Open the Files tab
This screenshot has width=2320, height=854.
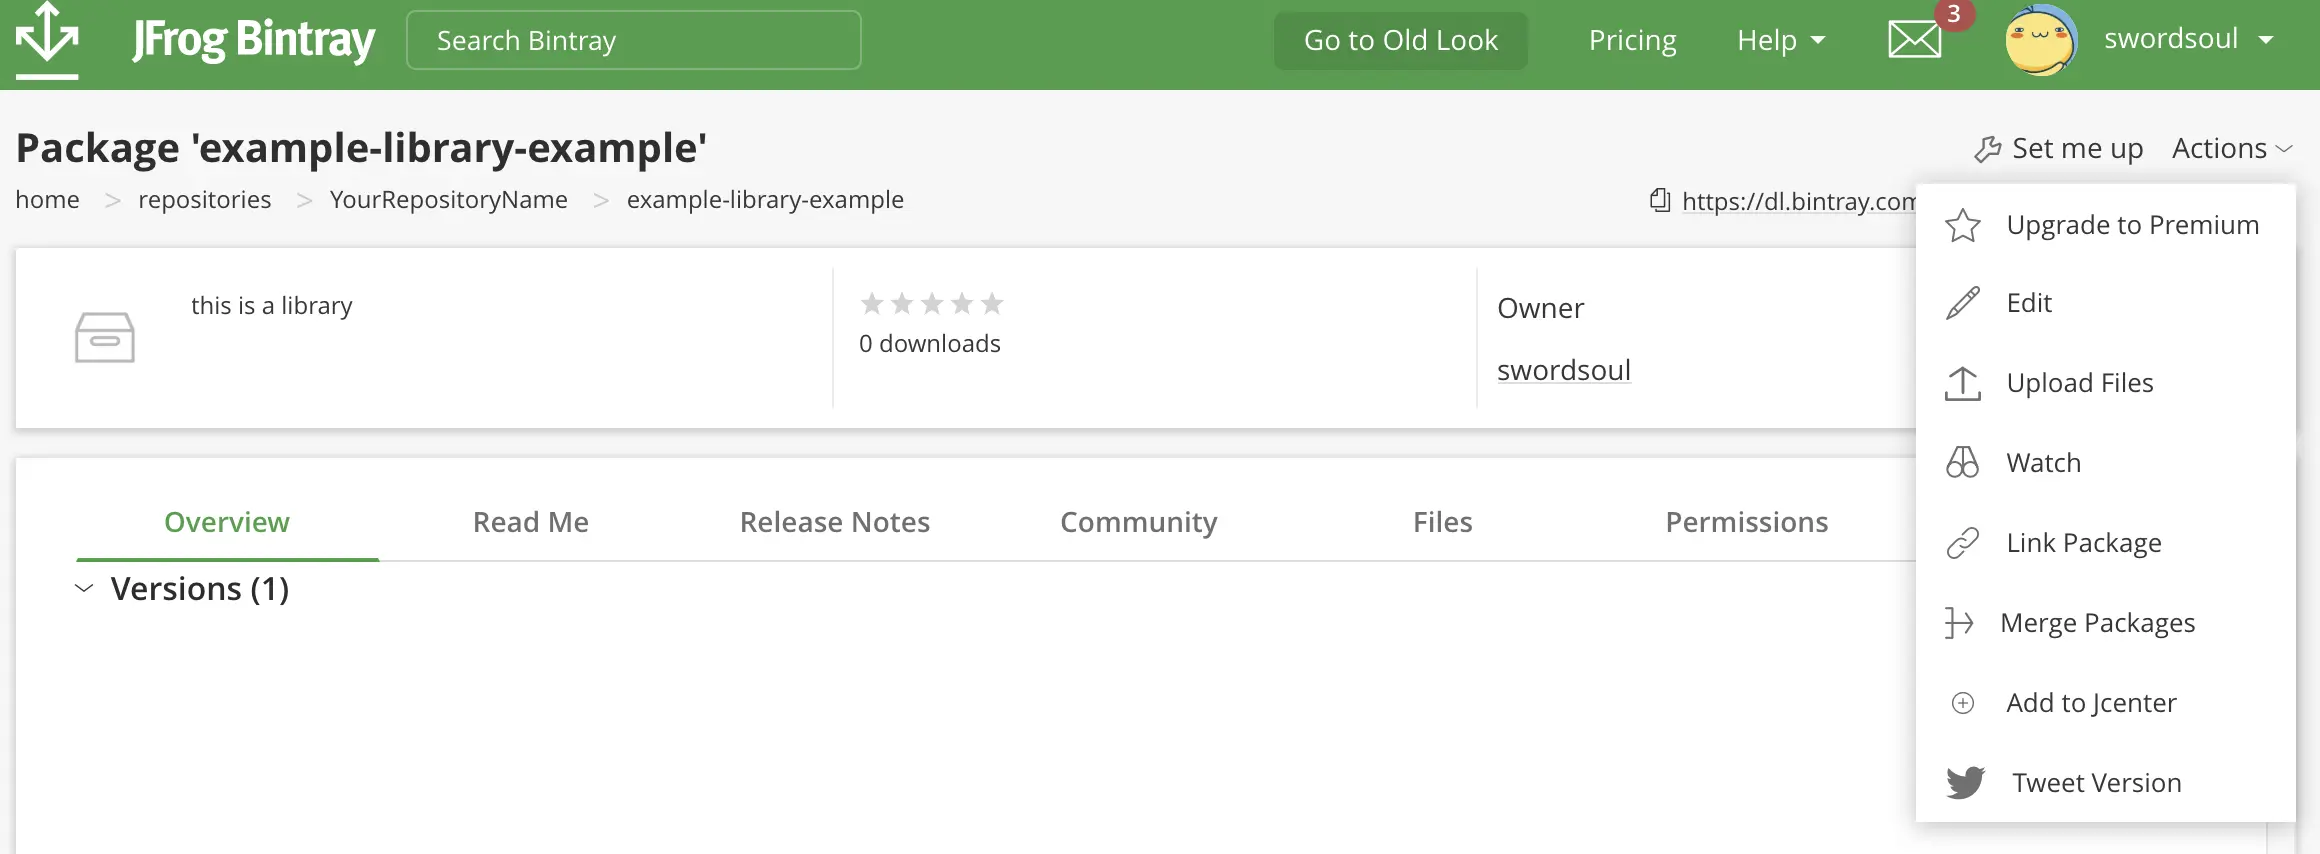[x=1442, y=522]
